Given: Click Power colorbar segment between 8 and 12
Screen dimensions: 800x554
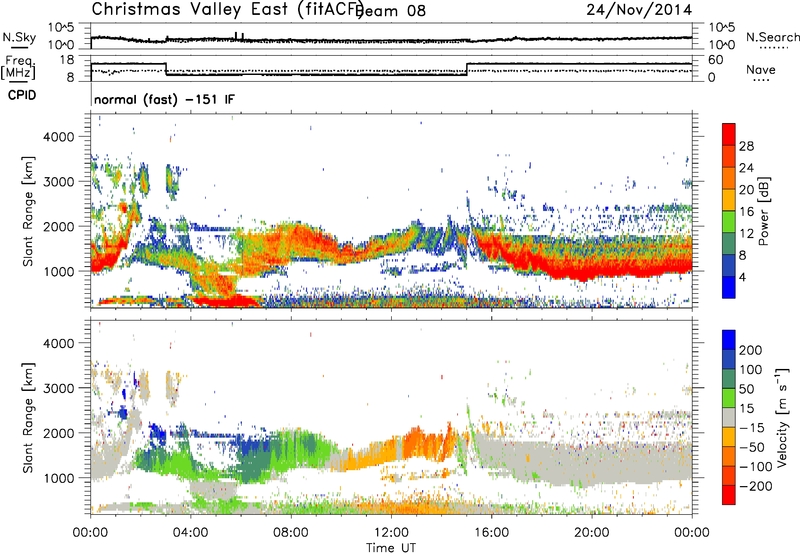Looking at the screenshot, I should coord(729,244).
